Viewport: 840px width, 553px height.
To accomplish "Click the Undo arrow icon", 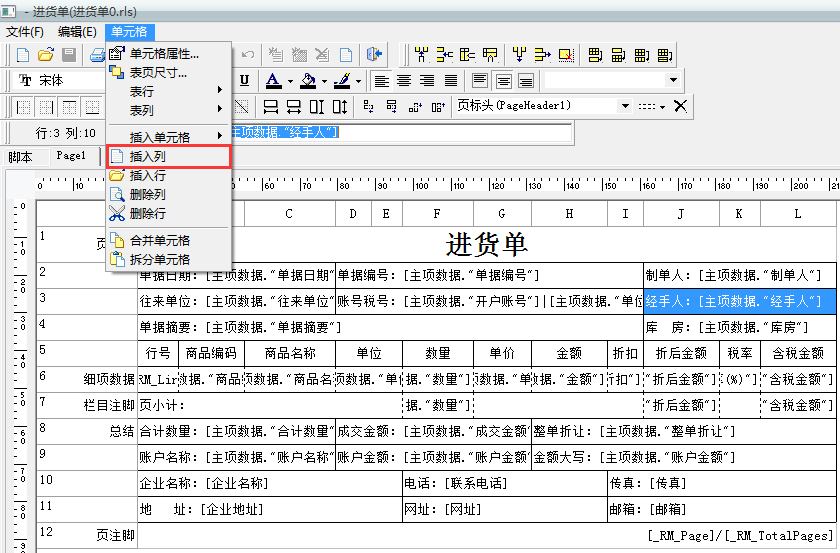I will point(248,55).
